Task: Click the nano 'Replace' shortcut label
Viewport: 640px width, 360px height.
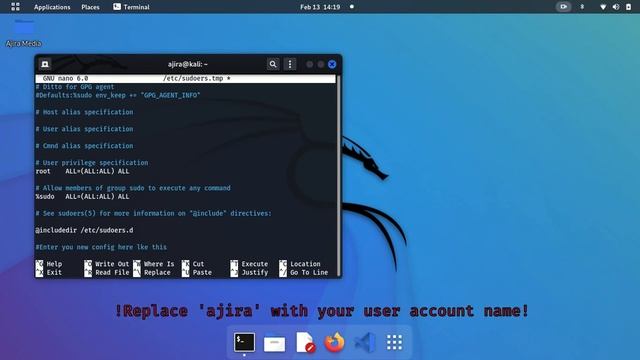Action: (157, 272)
